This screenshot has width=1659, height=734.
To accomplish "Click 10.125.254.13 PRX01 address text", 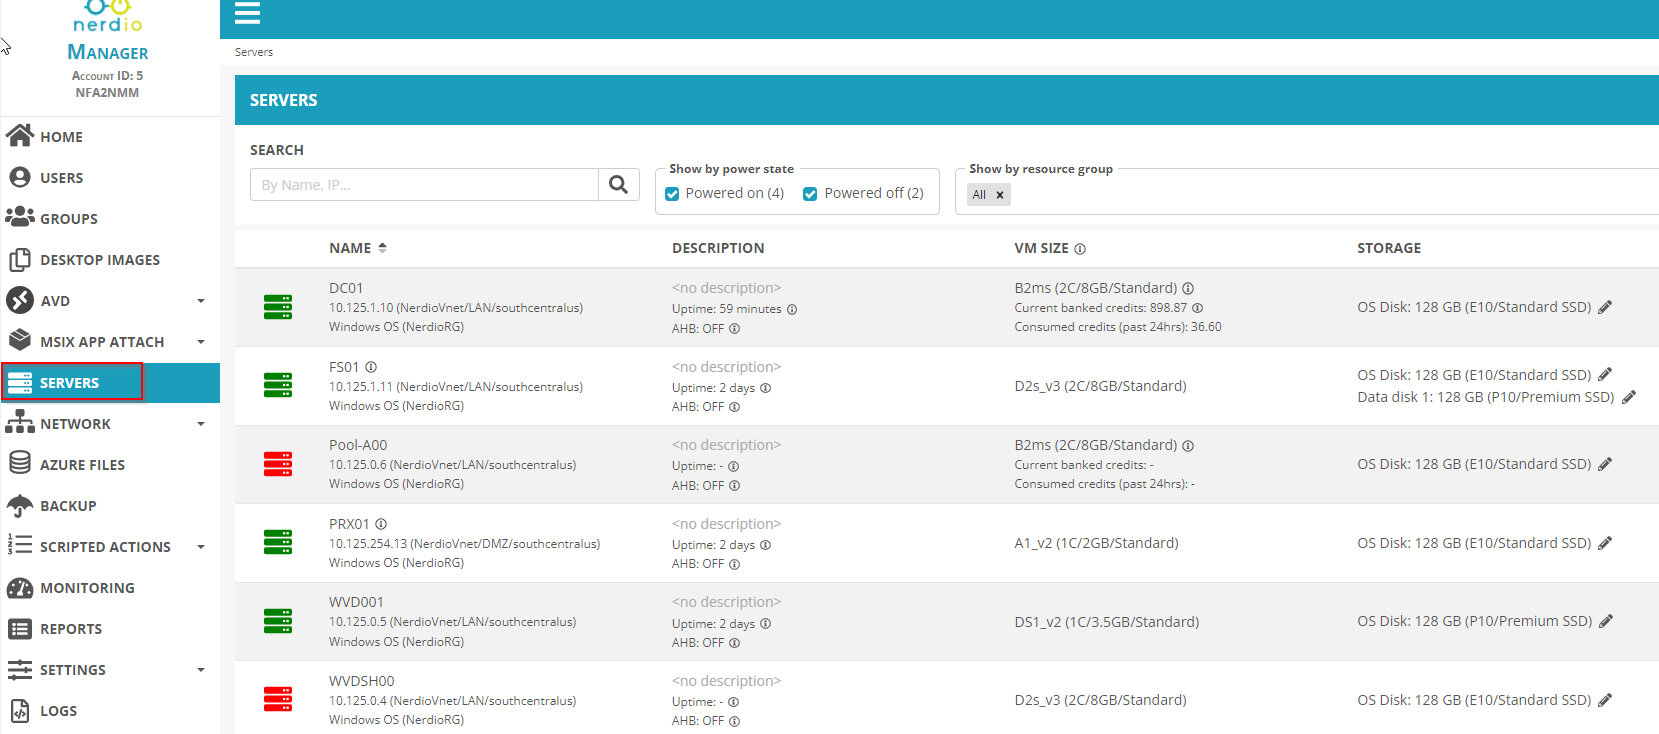I will coord(465,544).
